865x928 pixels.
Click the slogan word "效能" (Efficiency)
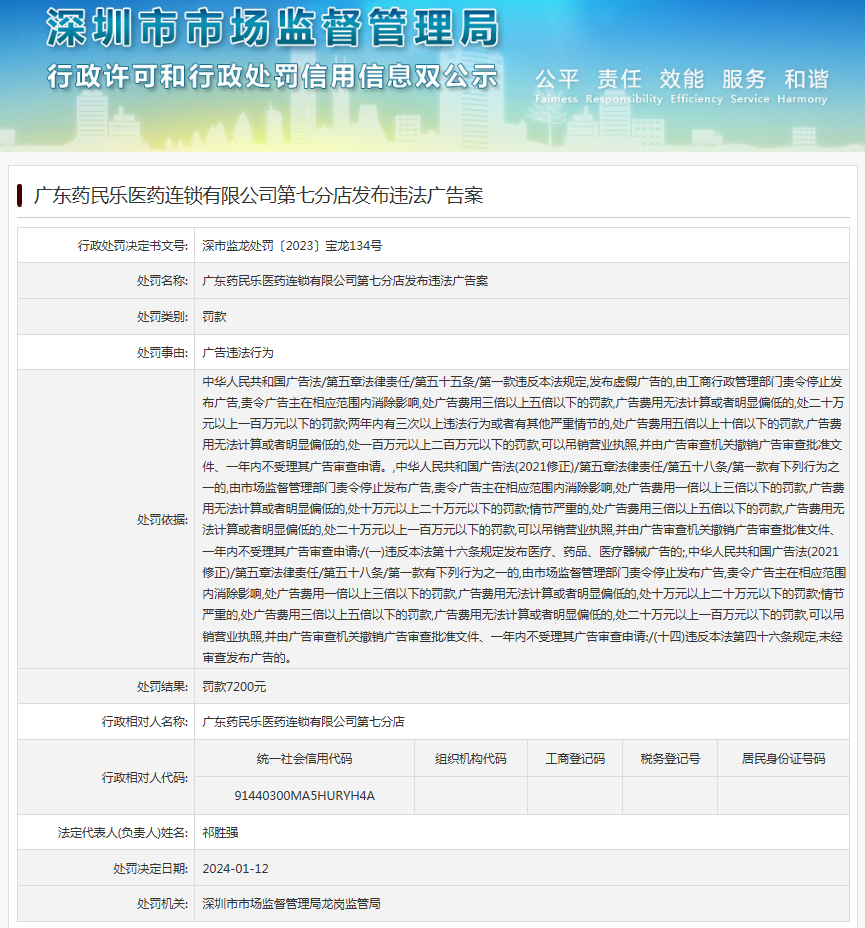pos(682,79)
